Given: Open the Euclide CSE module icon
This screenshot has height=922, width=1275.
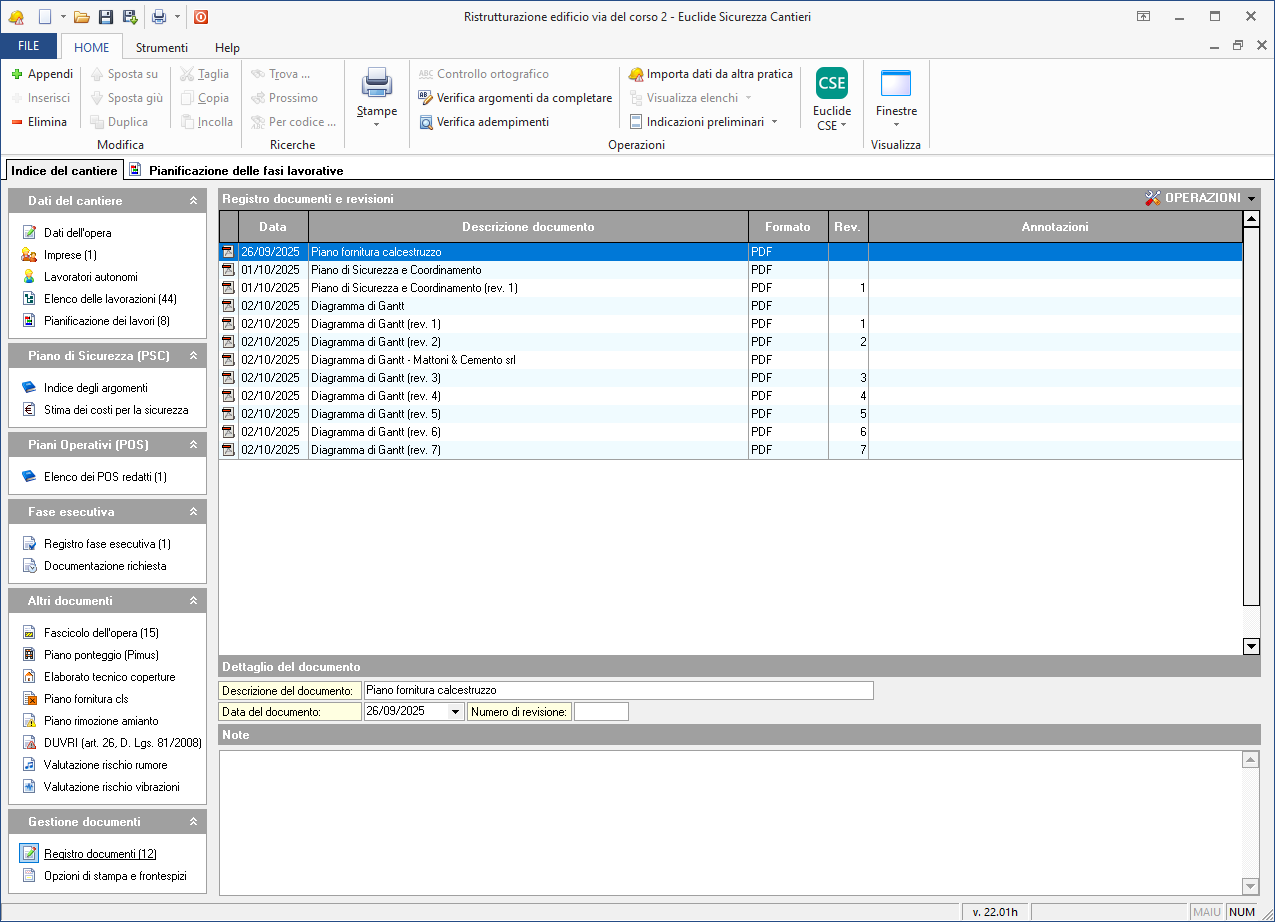Looking at the screenshot, I should click(831, 84).
